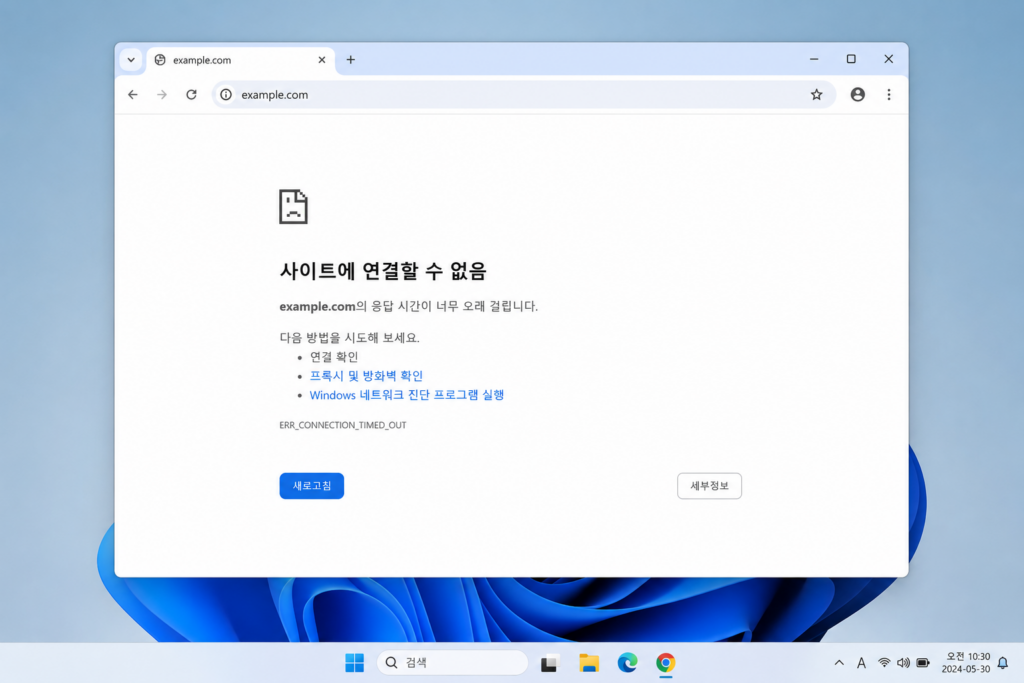Click the Chrome icon in the taskbar
The image size is (1024, 683).
(x=665, y=663)
